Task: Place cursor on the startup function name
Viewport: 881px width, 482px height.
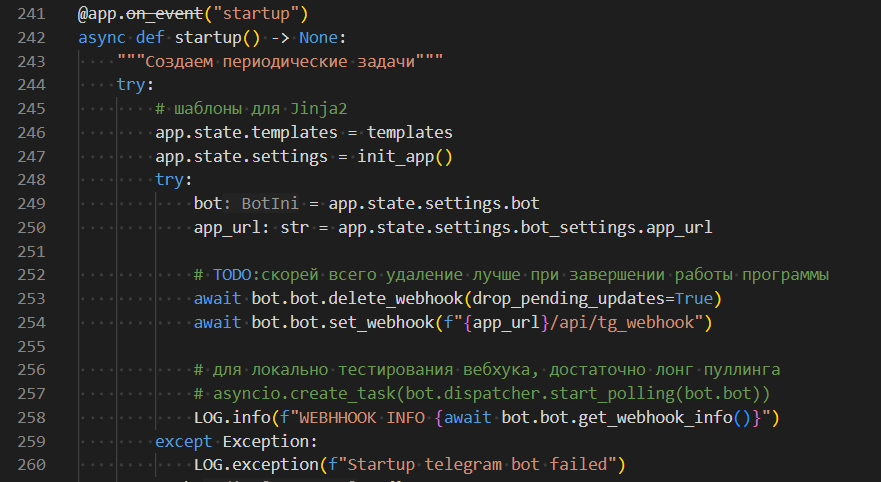Action: click(x=208, y=38)
